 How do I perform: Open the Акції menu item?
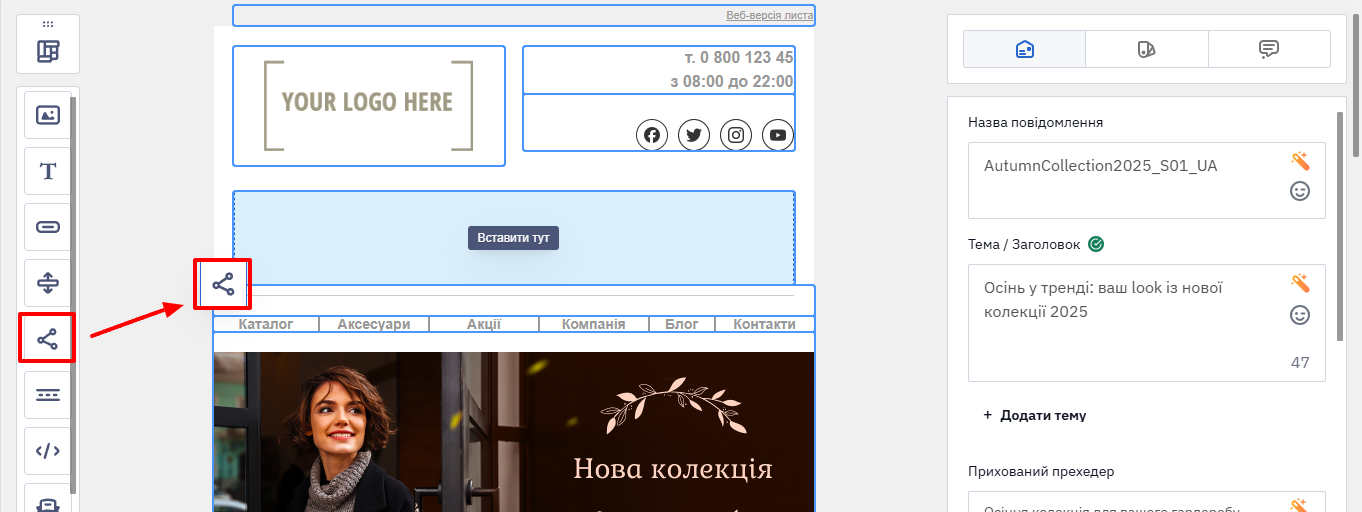pos(484,324)
